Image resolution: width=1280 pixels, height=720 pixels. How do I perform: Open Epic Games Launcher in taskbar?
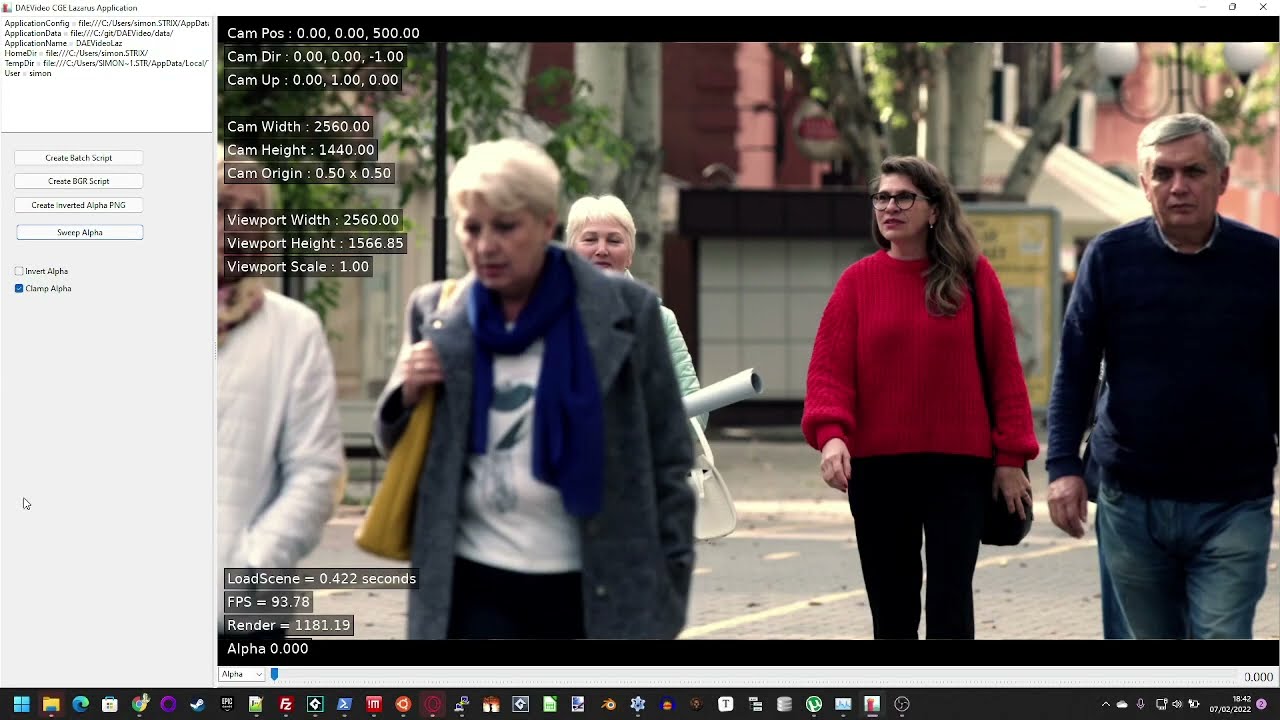[x=227, y=704]
